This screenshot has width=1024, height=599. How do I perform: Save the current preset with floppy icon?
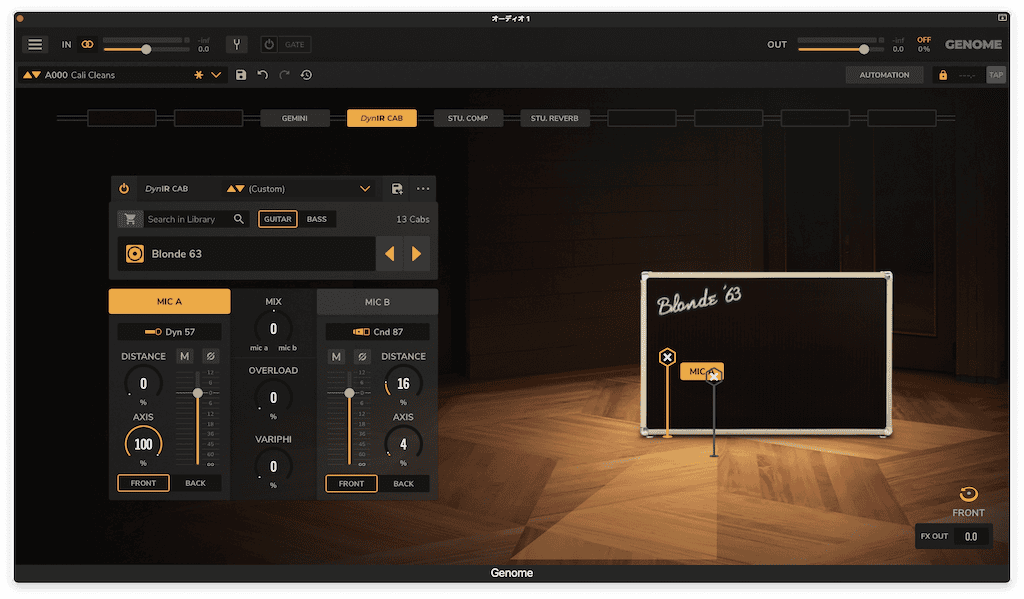[241, 75]
